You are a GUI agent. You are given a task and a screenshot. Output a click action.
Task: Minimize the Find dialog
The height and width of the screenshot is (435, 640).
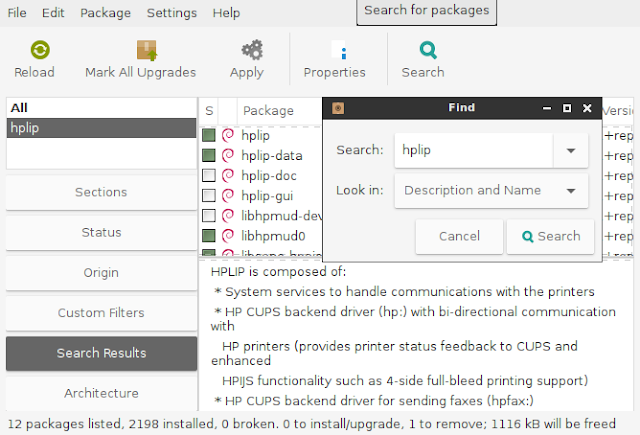(547, 108)
